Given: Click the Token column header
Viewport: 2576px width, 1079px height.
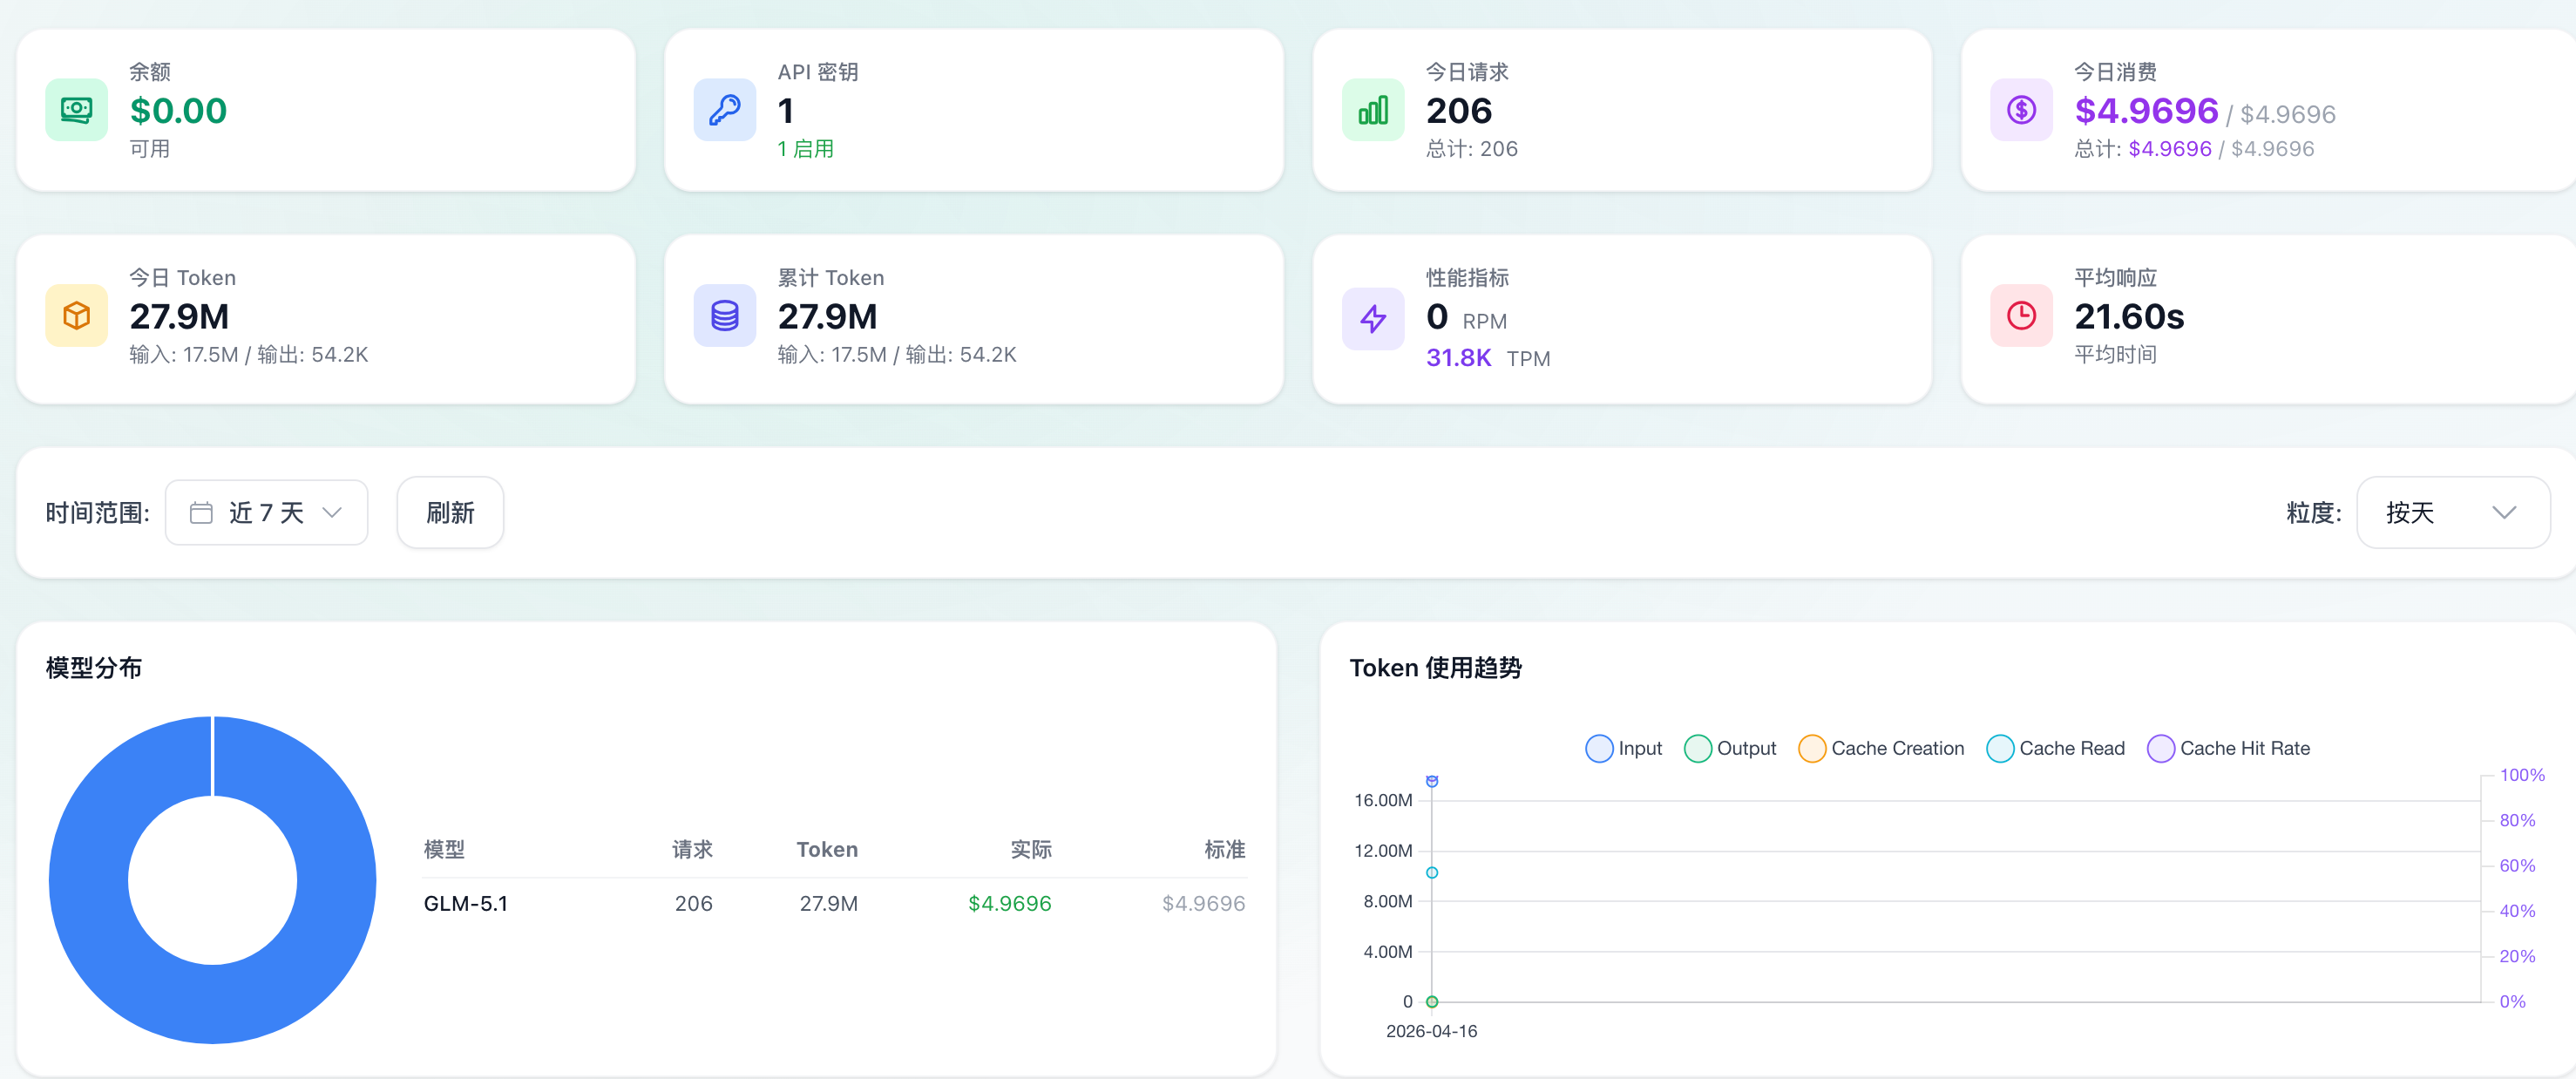Looking at the screenshot, I should tap(826, 849).
